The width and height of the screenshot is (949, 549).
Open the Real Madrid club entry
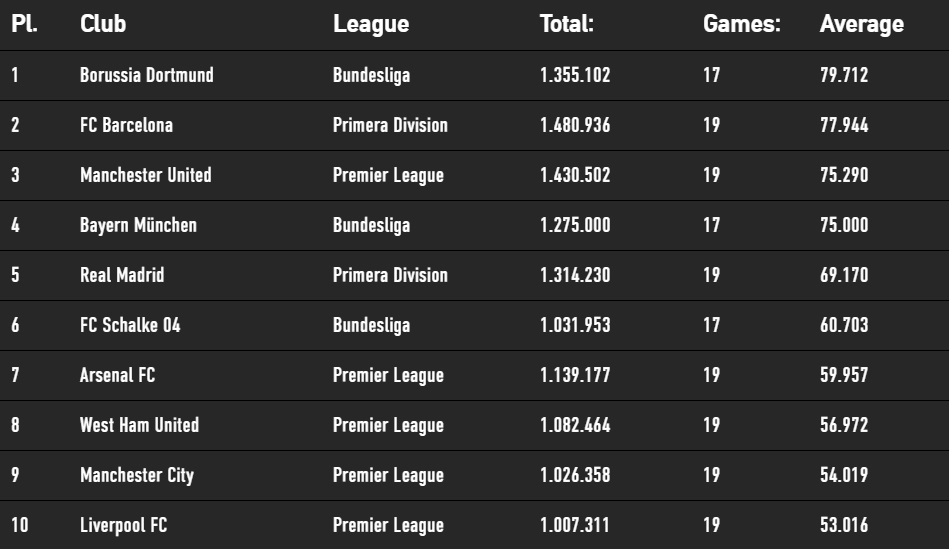pos(122,275)
